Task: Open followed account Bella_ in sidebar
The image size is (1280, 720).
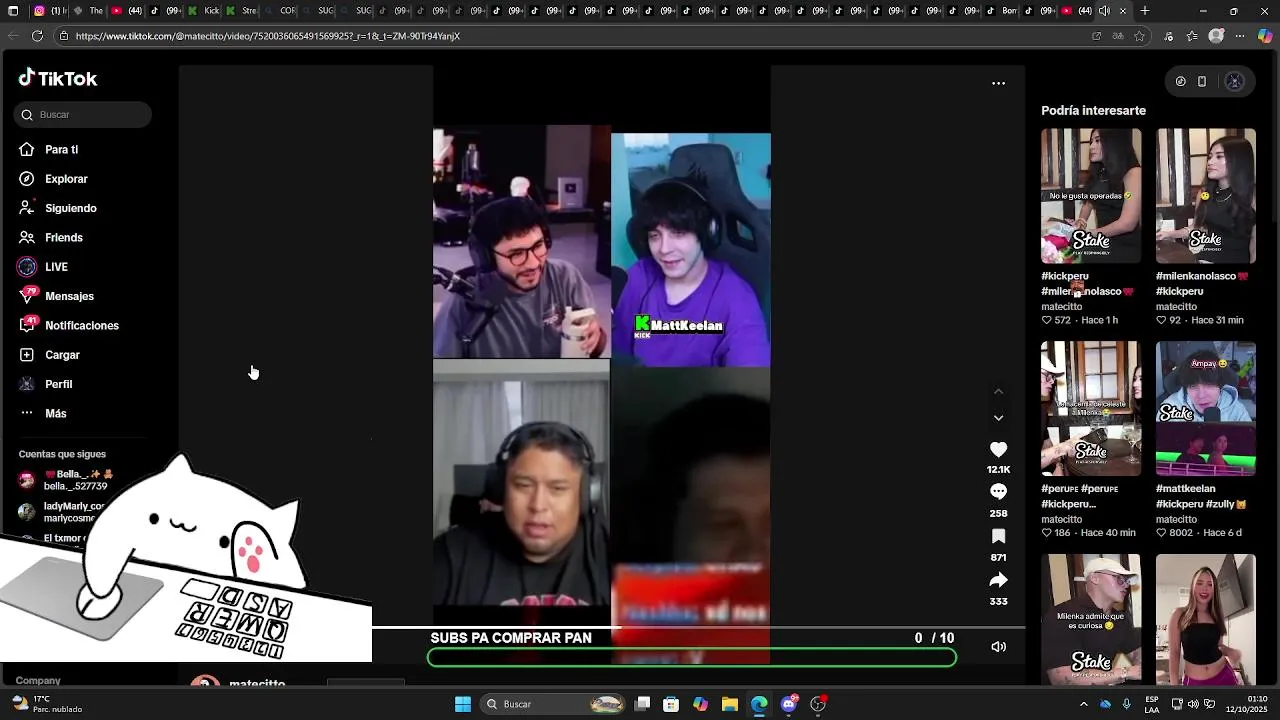Action: [x=75, y=480]
